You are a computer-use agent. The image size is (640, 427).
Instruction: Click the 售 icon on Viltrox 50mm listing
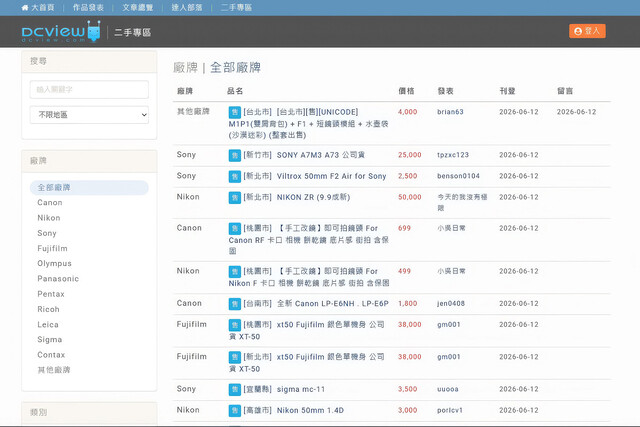(x=235, y=176)
